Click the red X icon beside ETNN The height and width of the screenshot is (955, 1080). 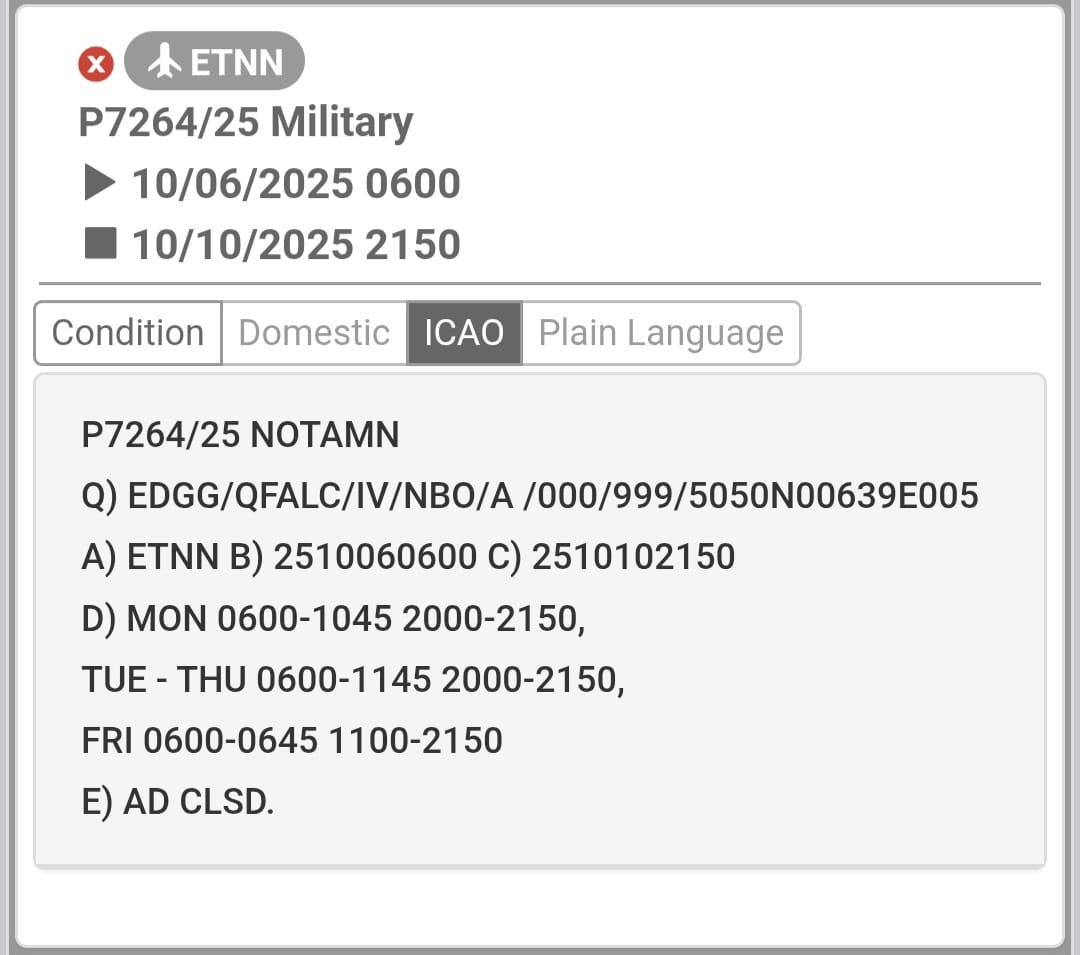tap(96, 65)
